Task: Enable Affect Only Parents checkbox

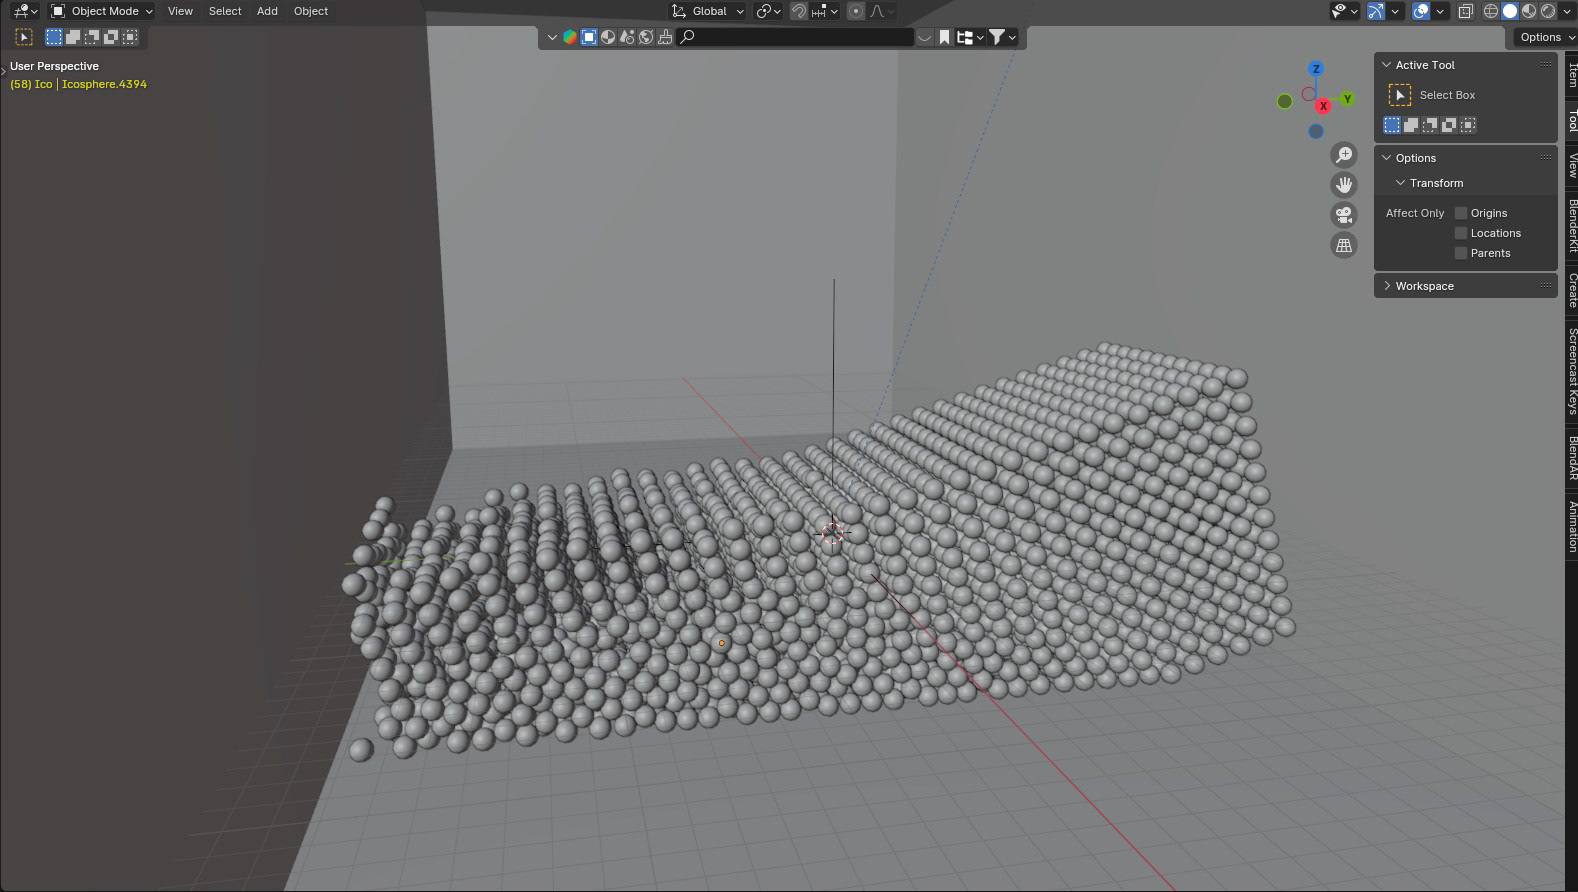Action: click(1461, 253)
